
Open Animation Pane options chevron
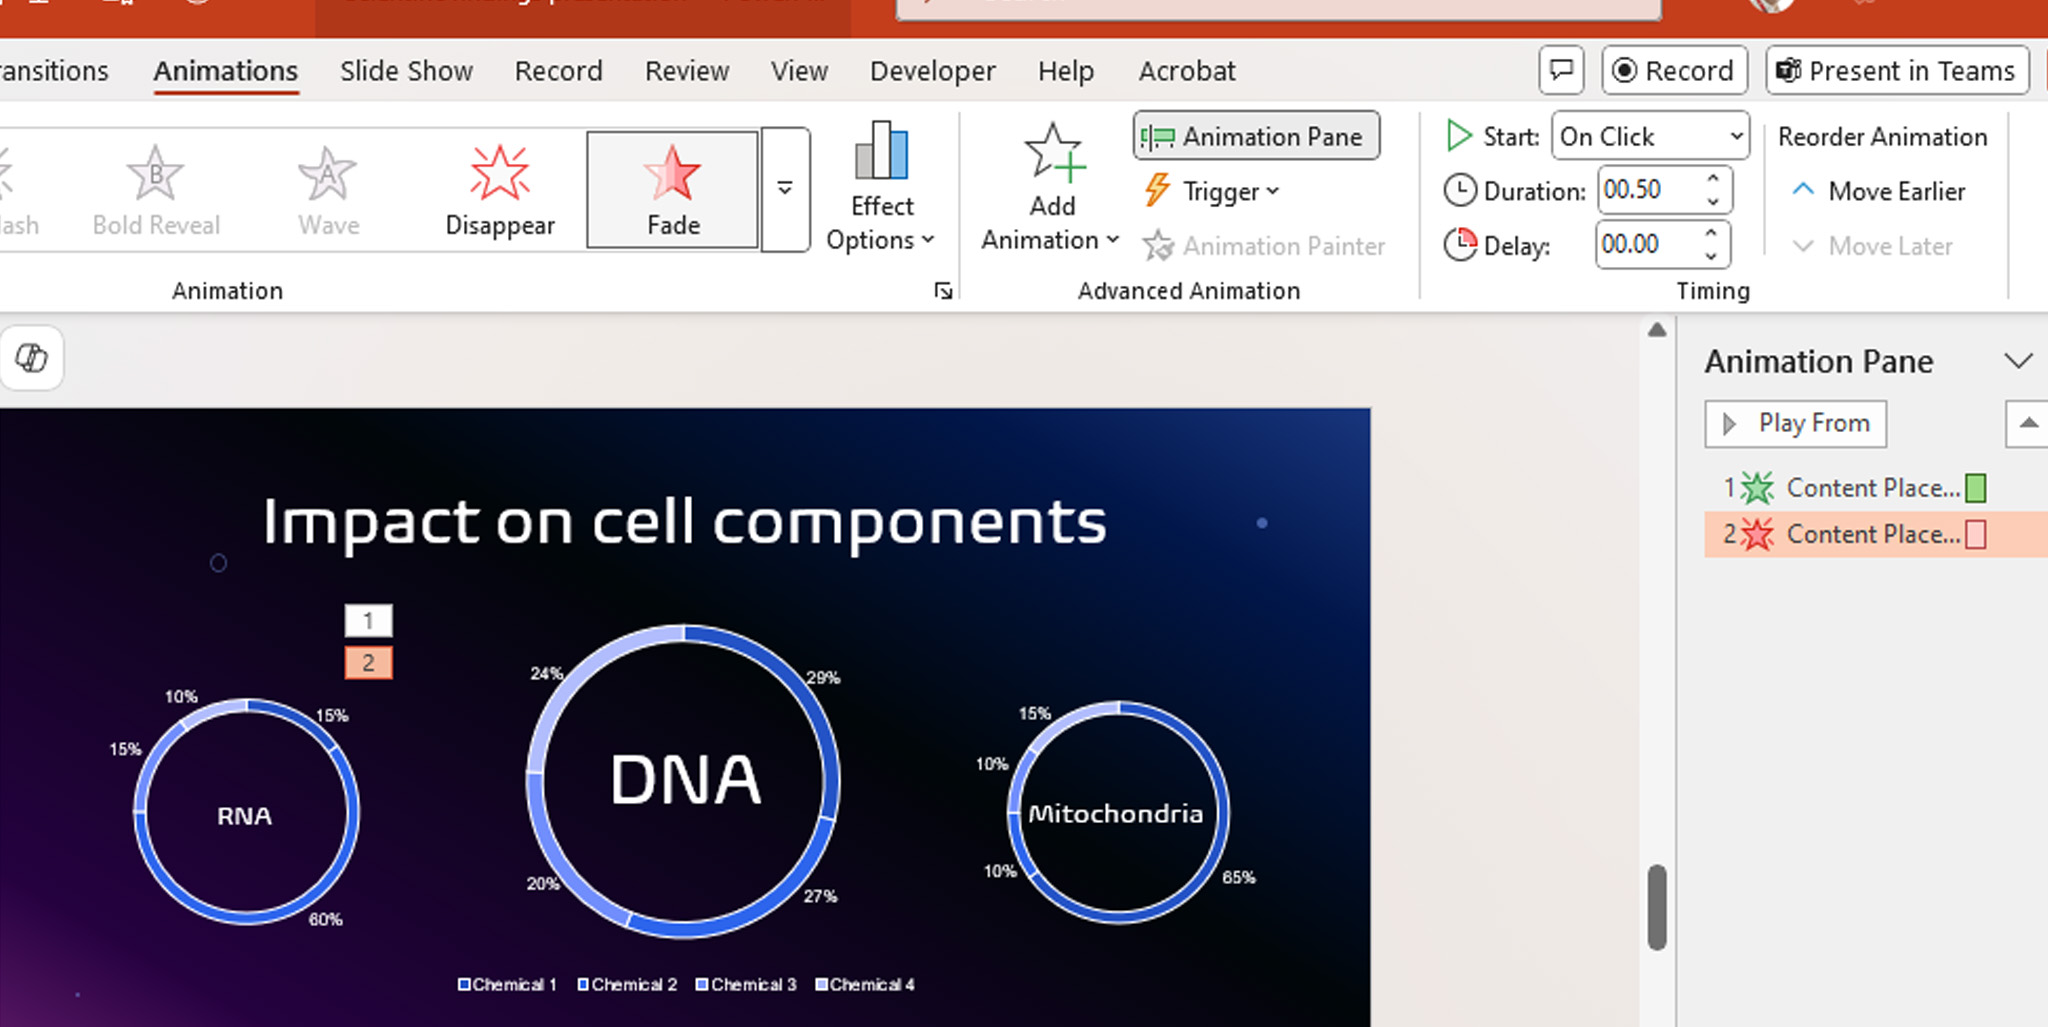point(2019,361)
